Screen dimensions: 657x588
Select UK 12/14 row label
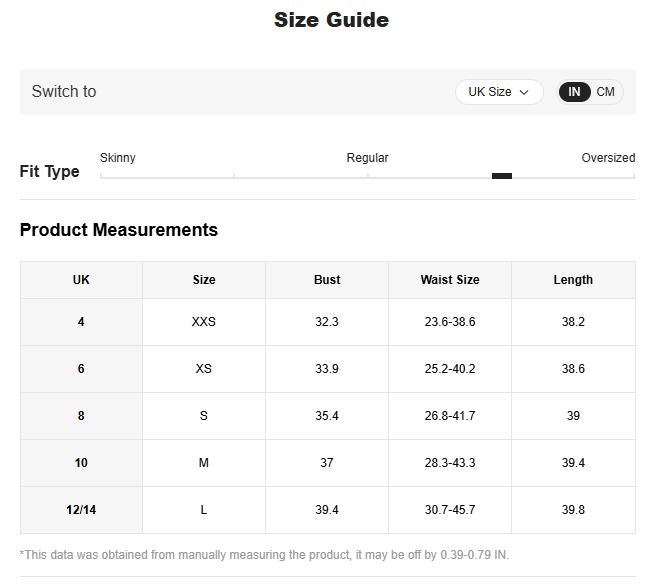coord(81,510)
